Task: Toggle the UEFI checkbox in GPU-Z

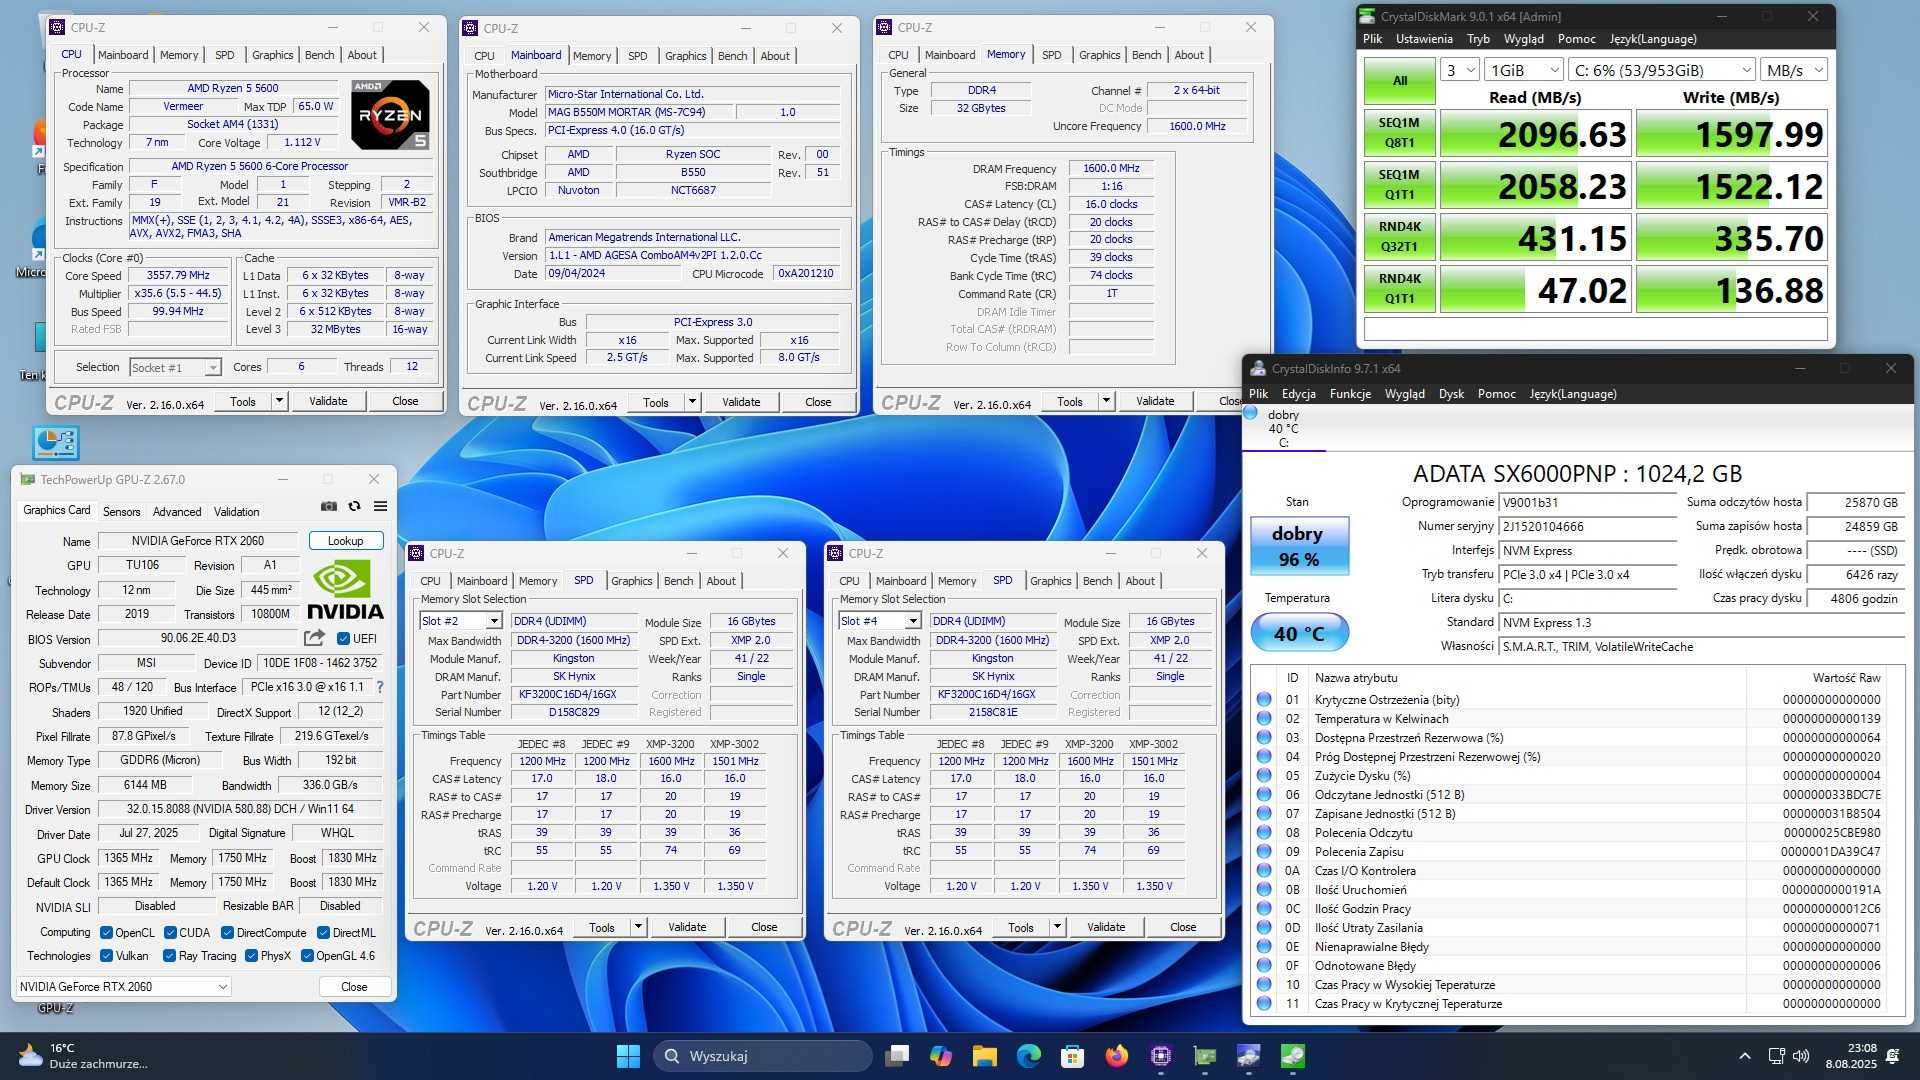Action: pos(343,639)
